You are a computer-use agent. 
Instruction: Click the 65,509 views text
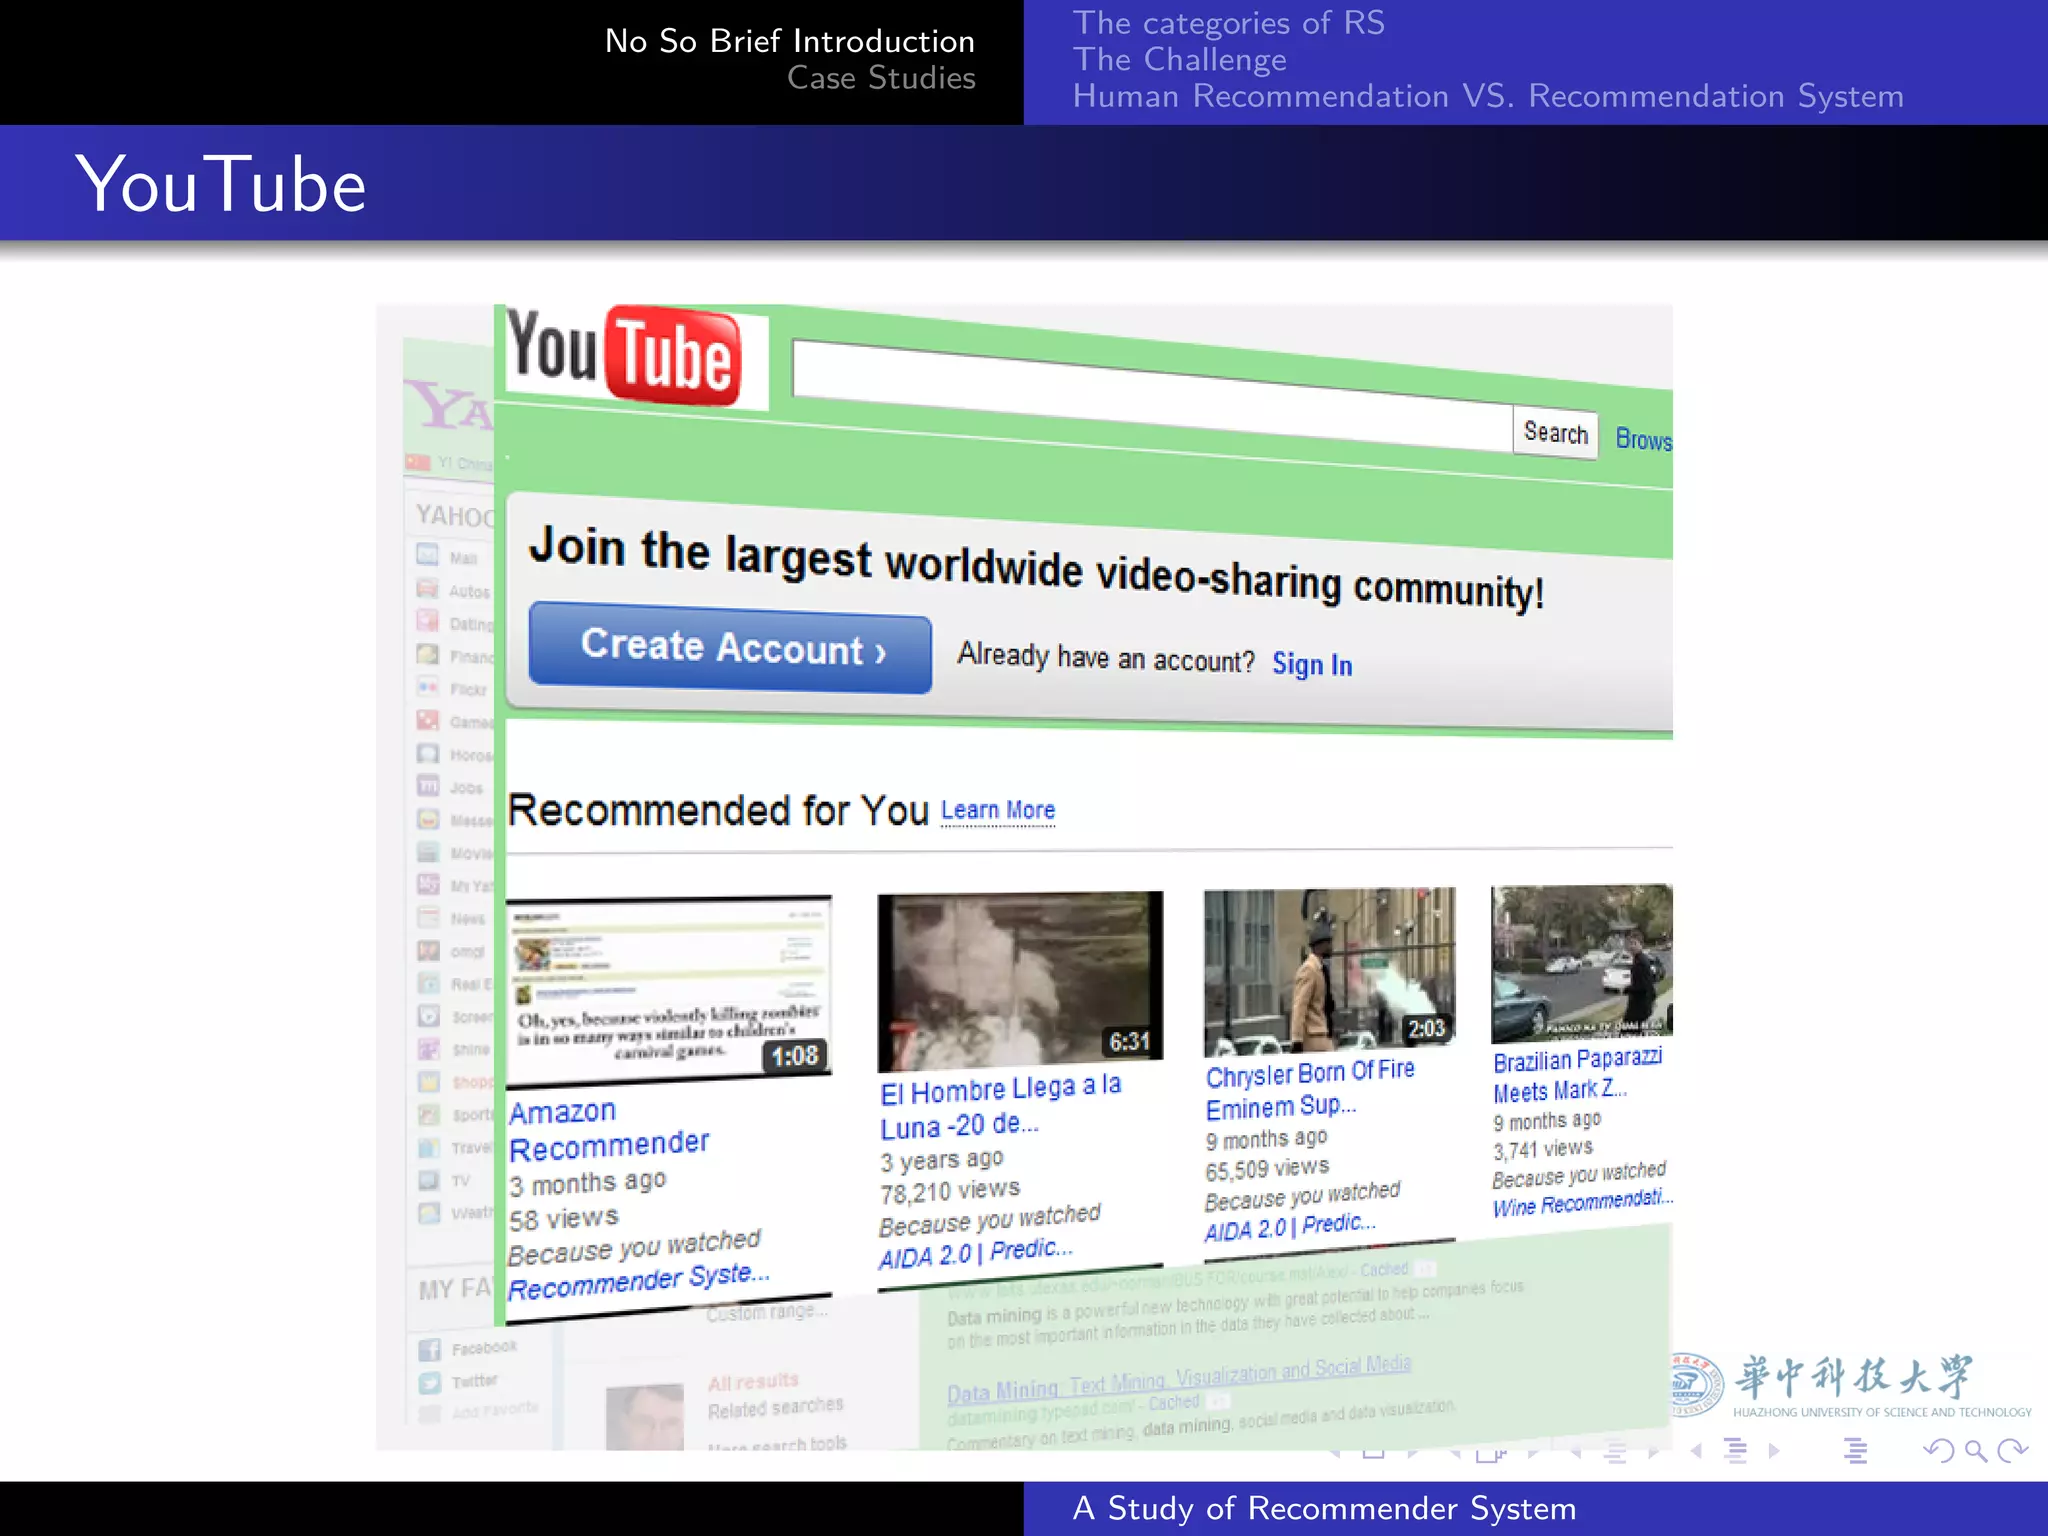[x=1267, y=1169]
